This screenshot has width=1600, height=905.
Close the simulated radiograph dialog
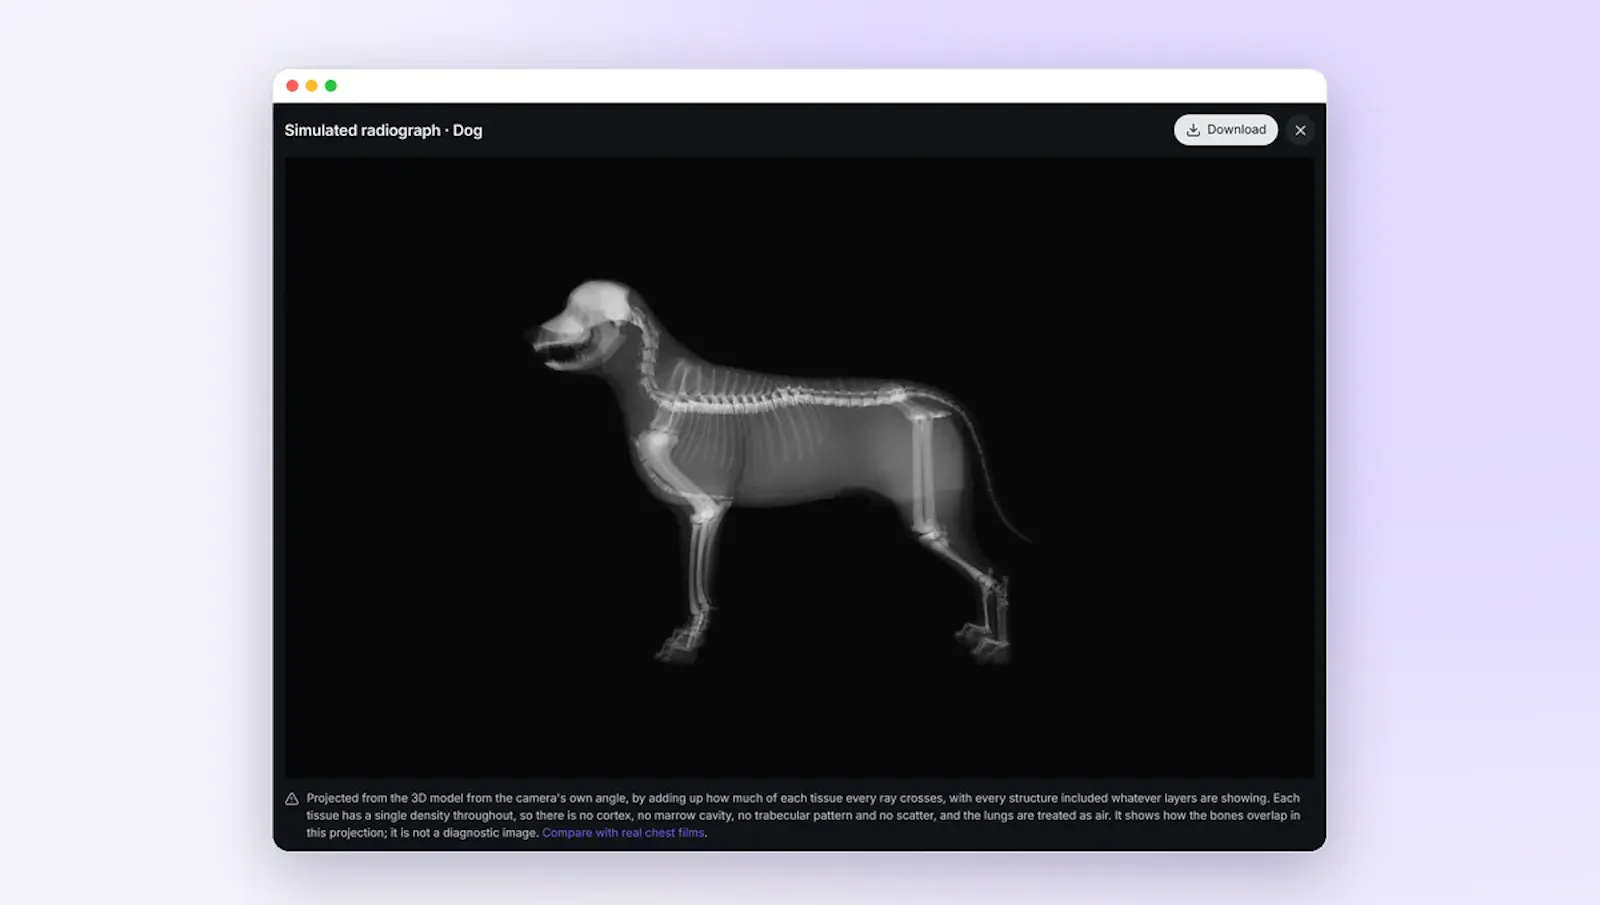tap(1300, 130)
